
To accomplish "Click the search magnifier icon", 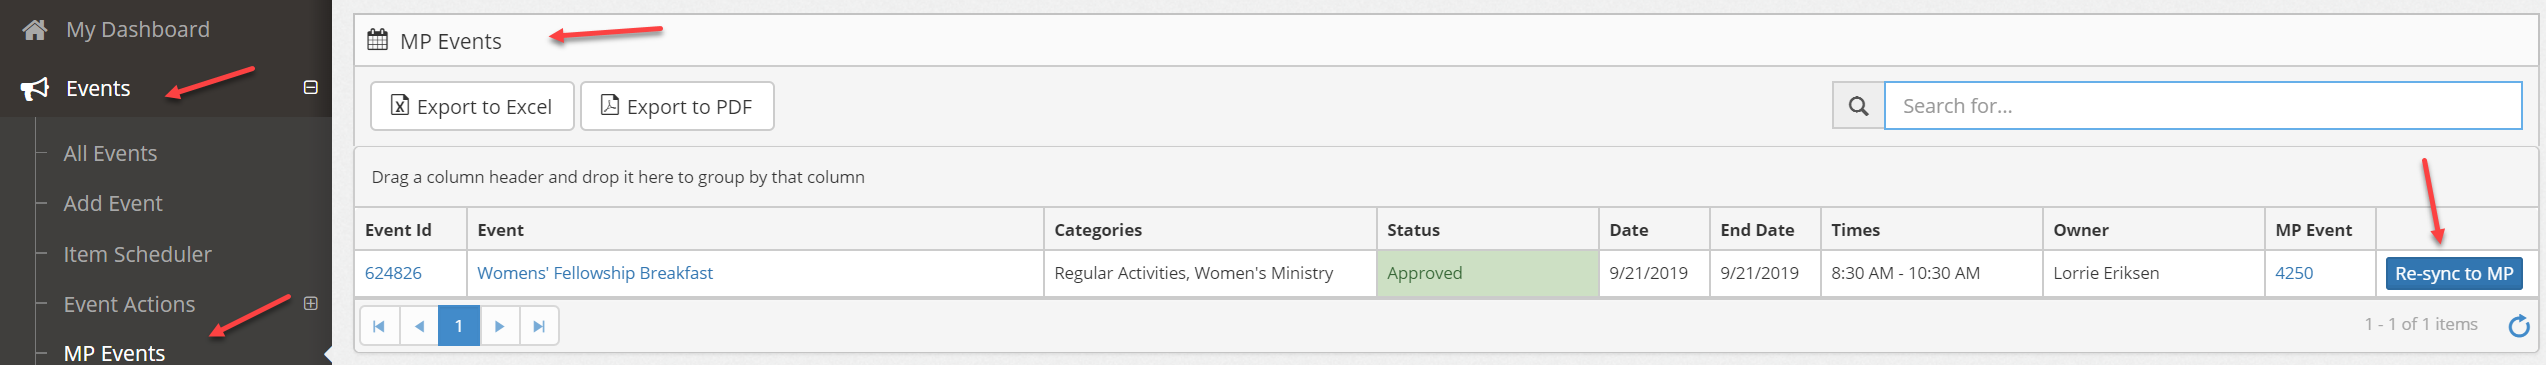I will pos(1858,106).
